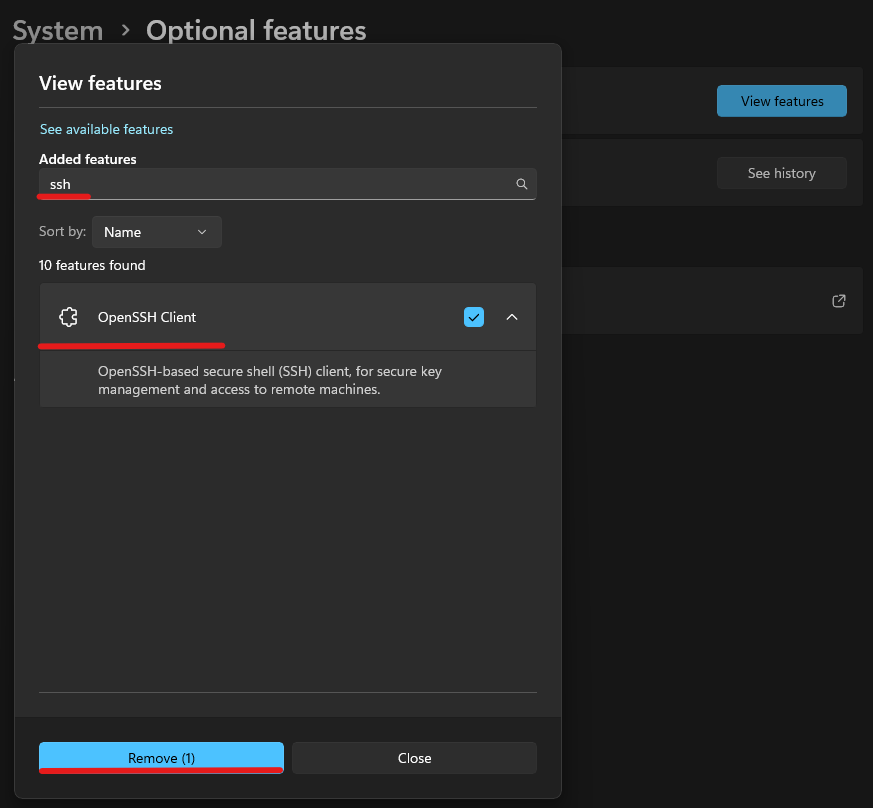Open the external link icon on right
873x808 pixels.
(x=839, y=301)
